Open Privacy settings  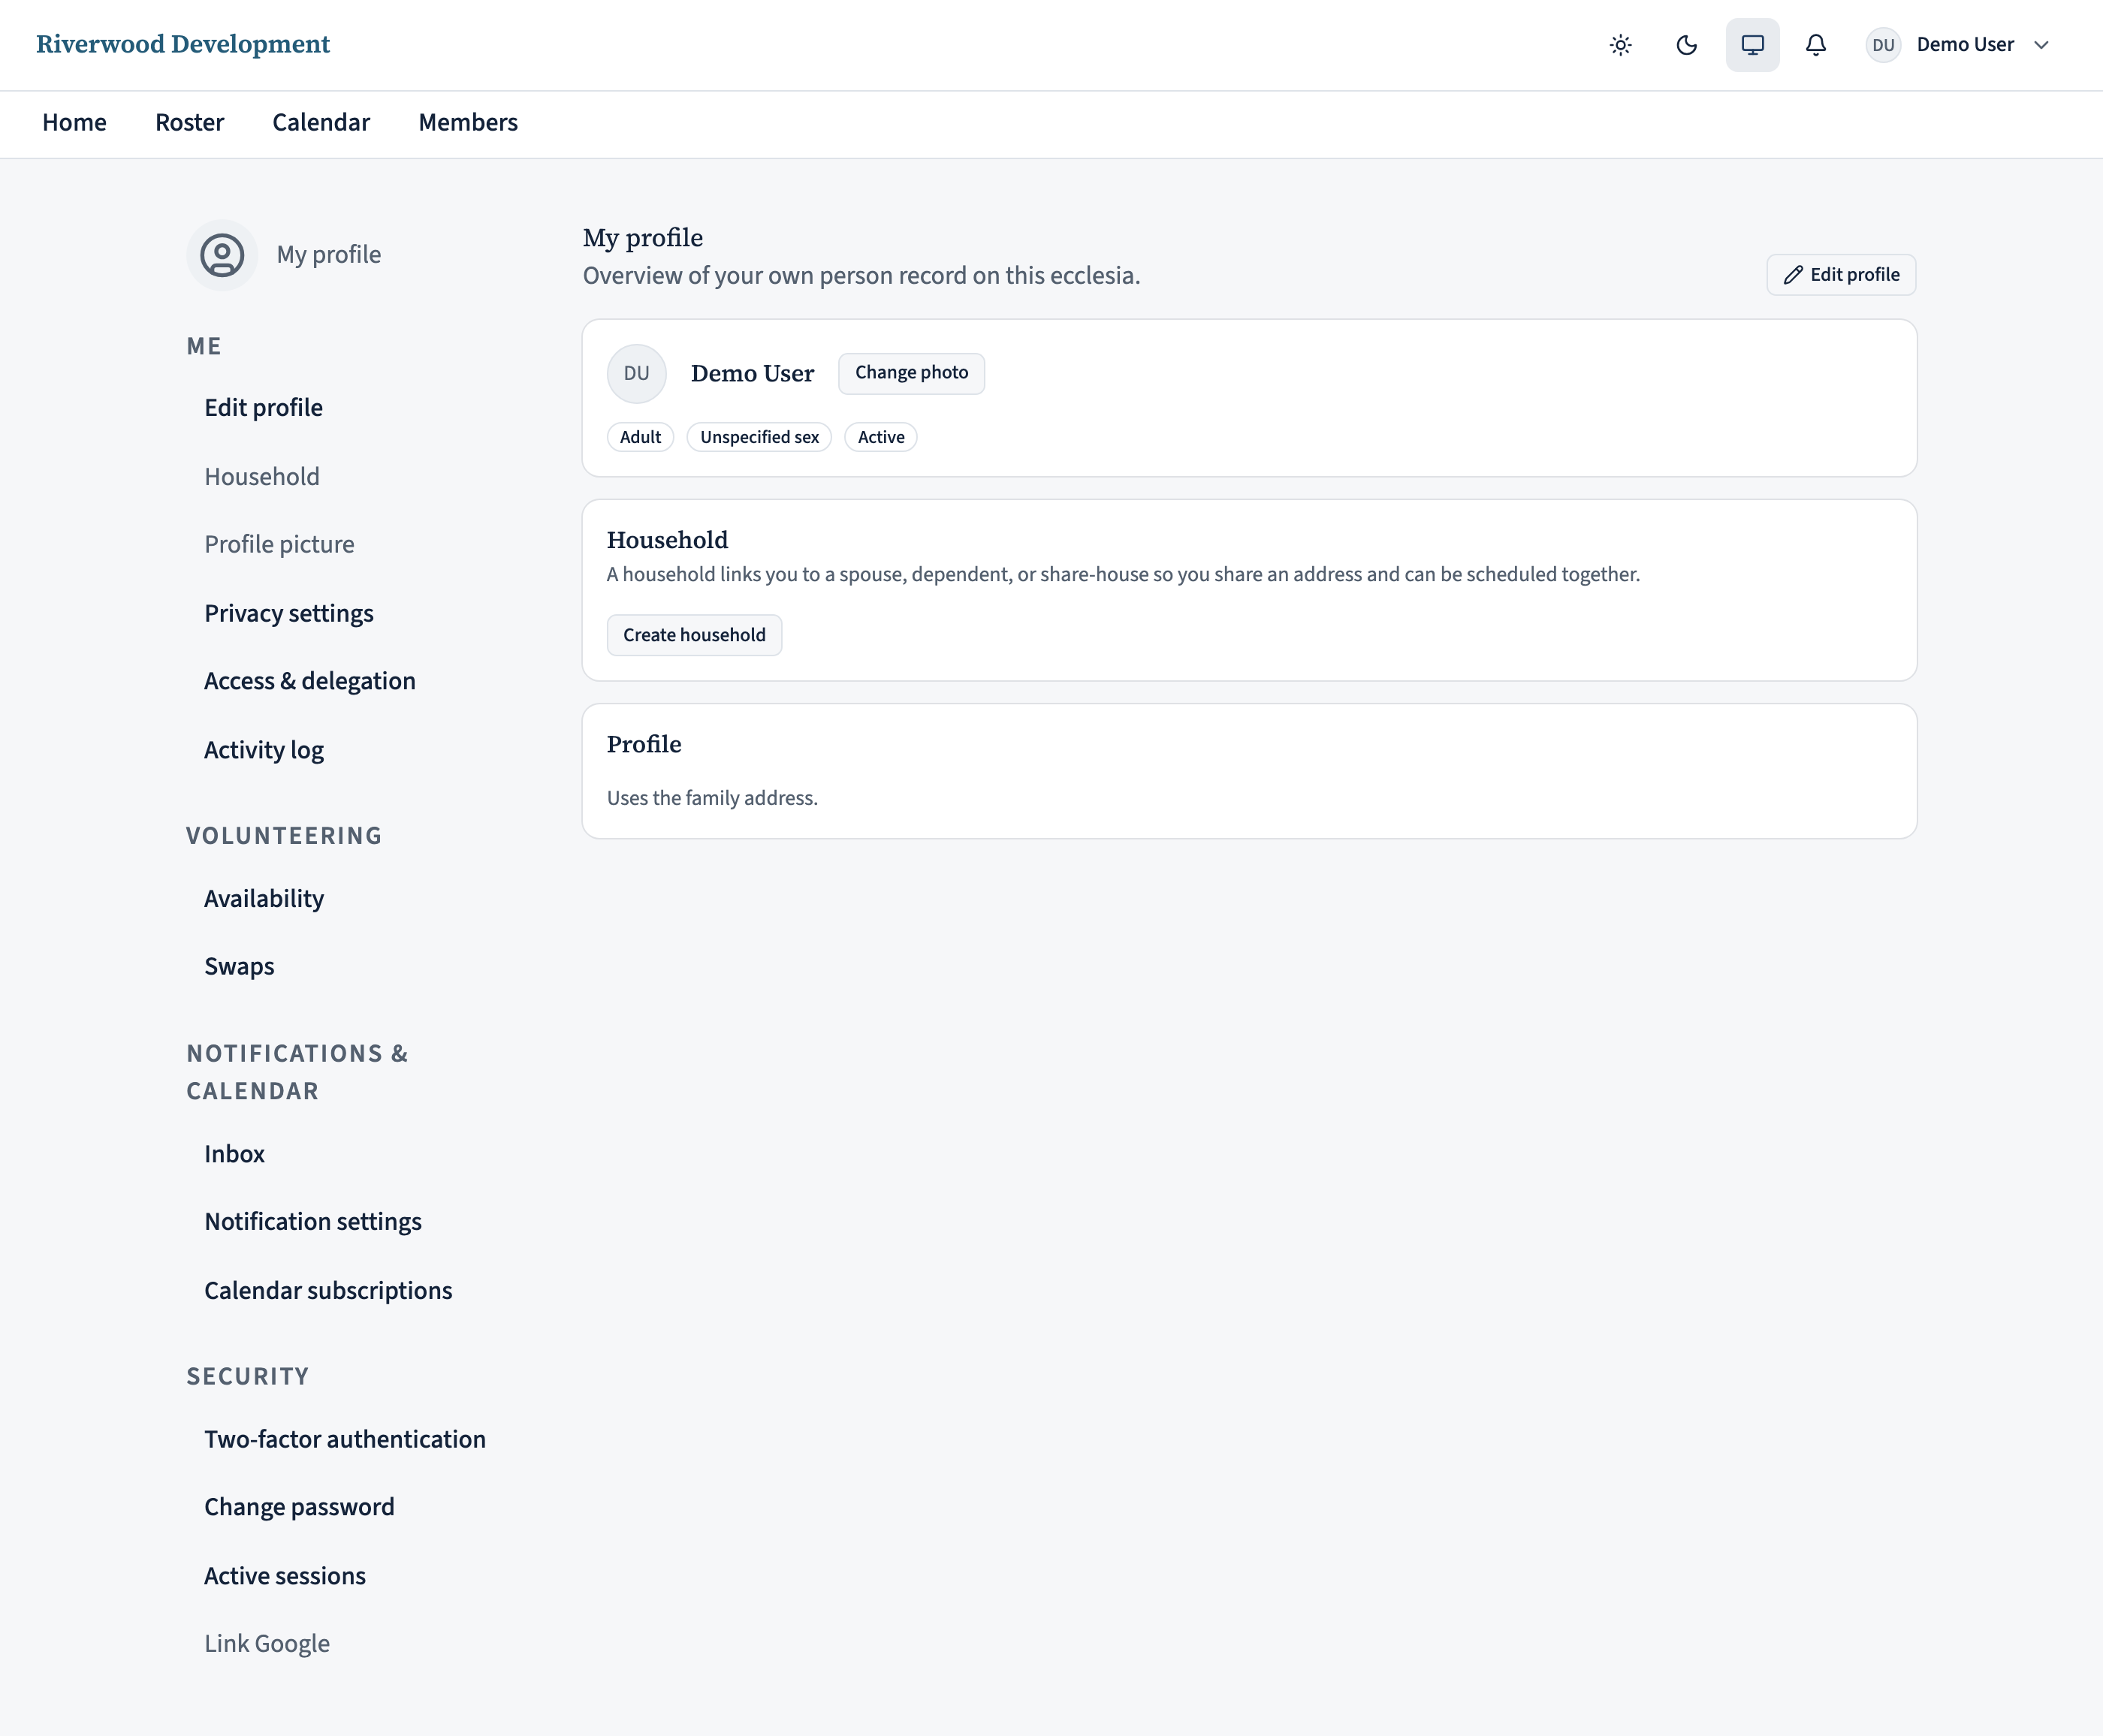(288, 613)
